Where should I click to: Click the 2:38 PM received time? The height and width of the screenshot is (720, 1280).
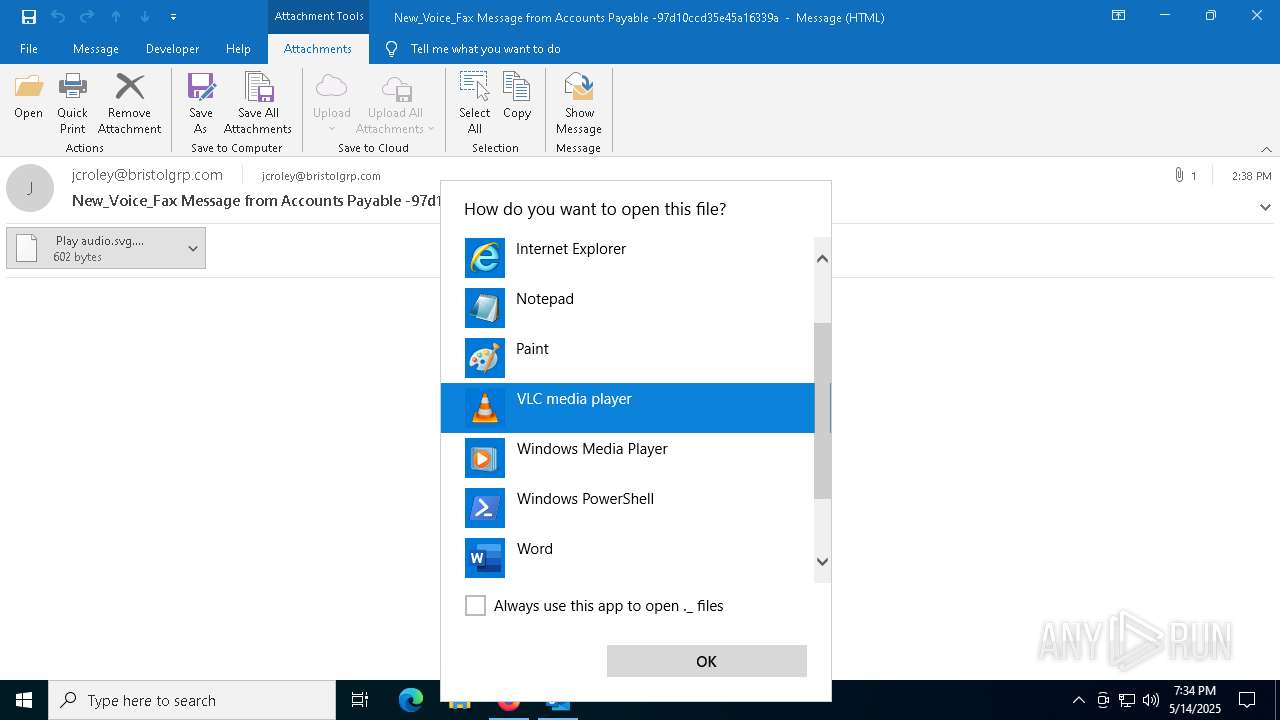[1251, 176]
